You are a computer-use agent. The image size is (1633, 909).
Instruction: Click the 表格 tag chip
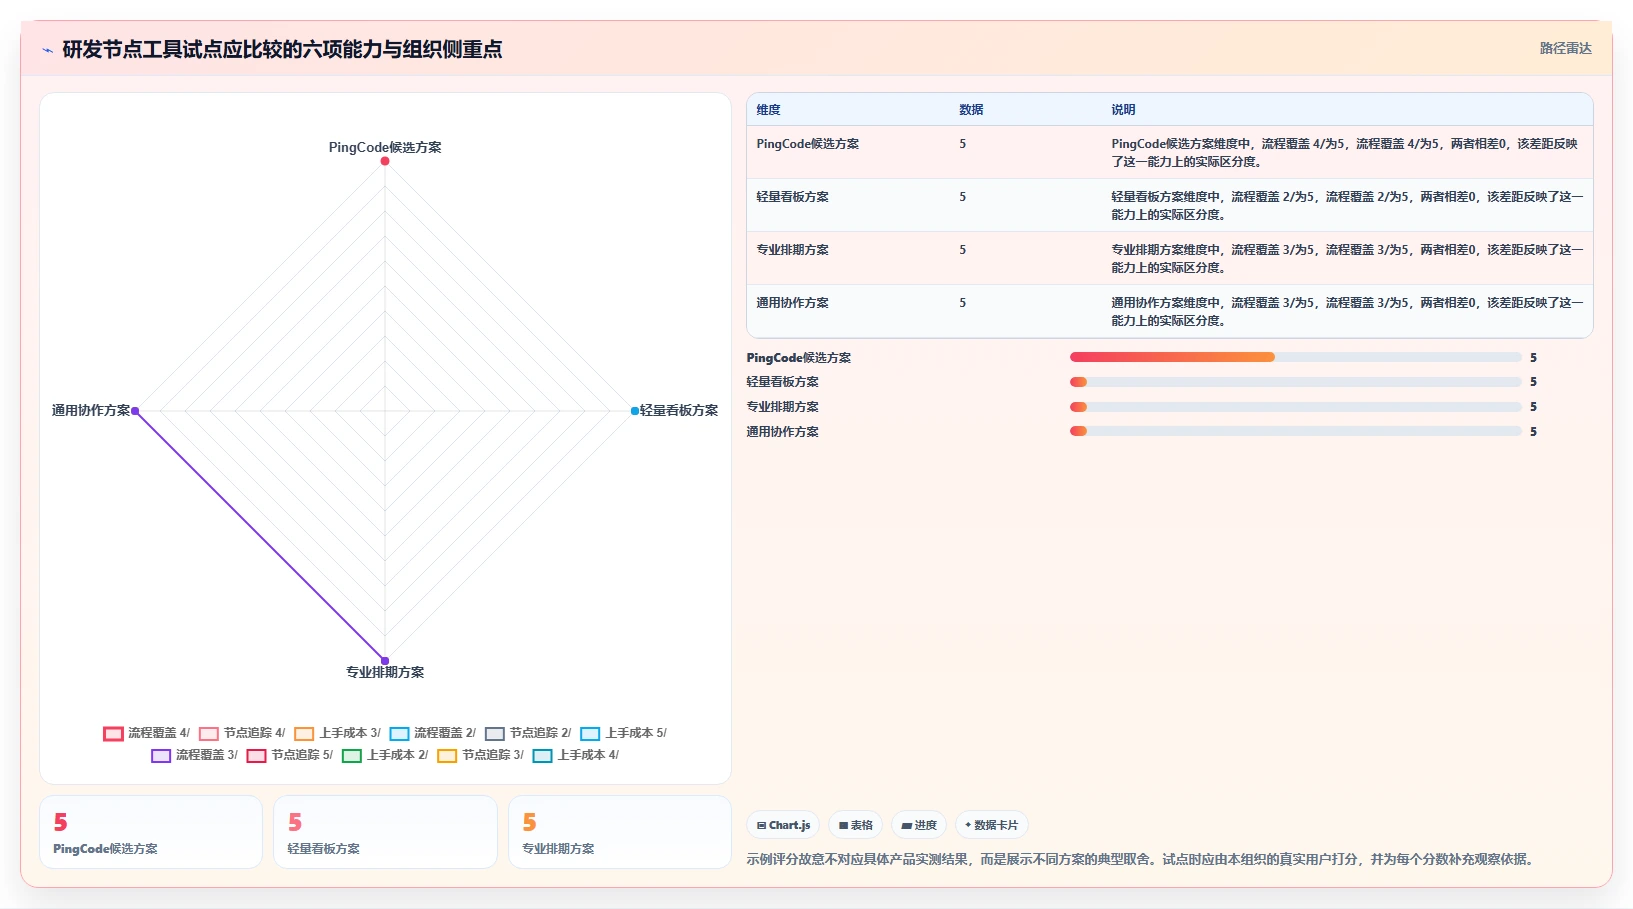click(855, 825)
